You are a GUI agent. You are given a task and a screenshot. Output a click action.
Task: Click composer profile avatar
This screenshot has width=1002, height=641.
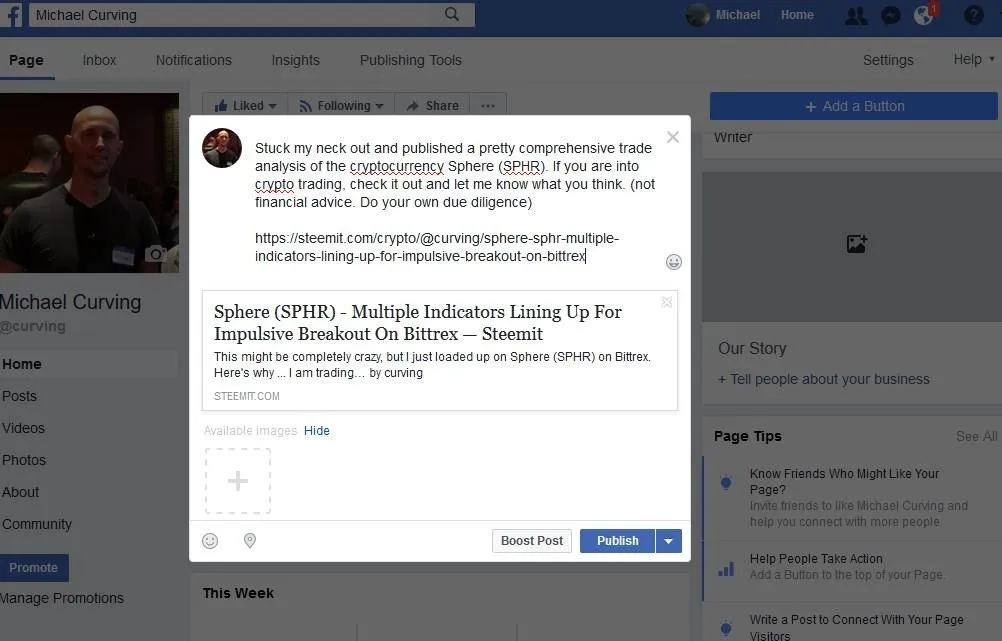tap(222, 148)
